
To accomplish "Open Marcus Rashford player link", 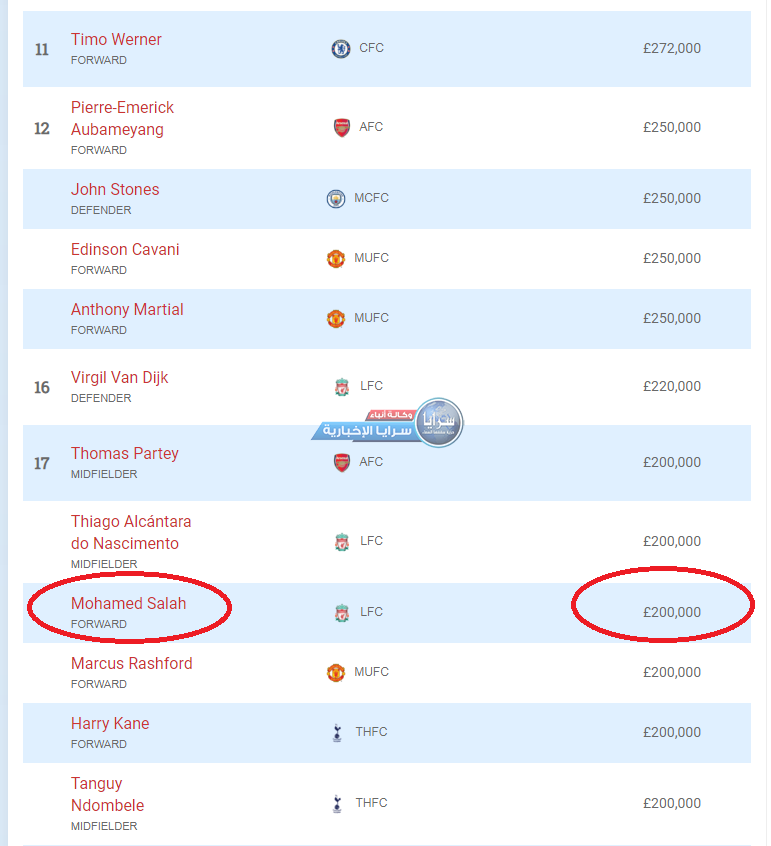I will point(131,664).
